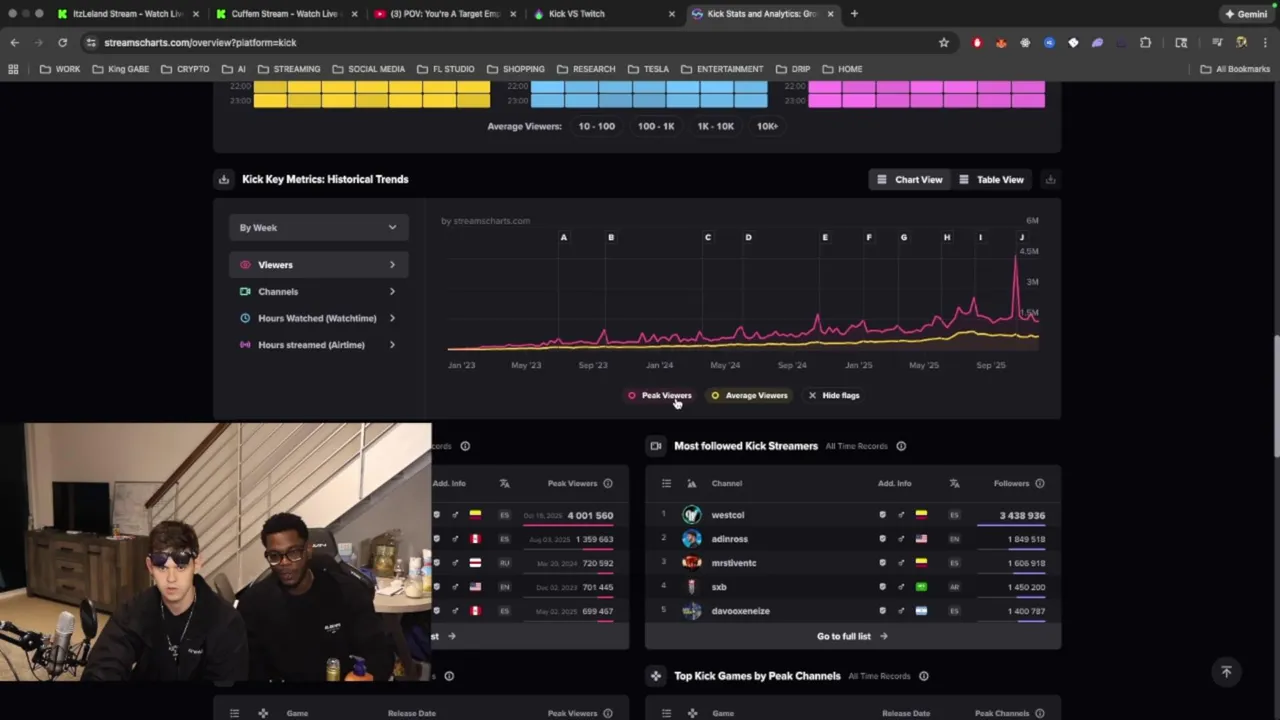Click the Chrome profile avatar

click(1241, 43)
